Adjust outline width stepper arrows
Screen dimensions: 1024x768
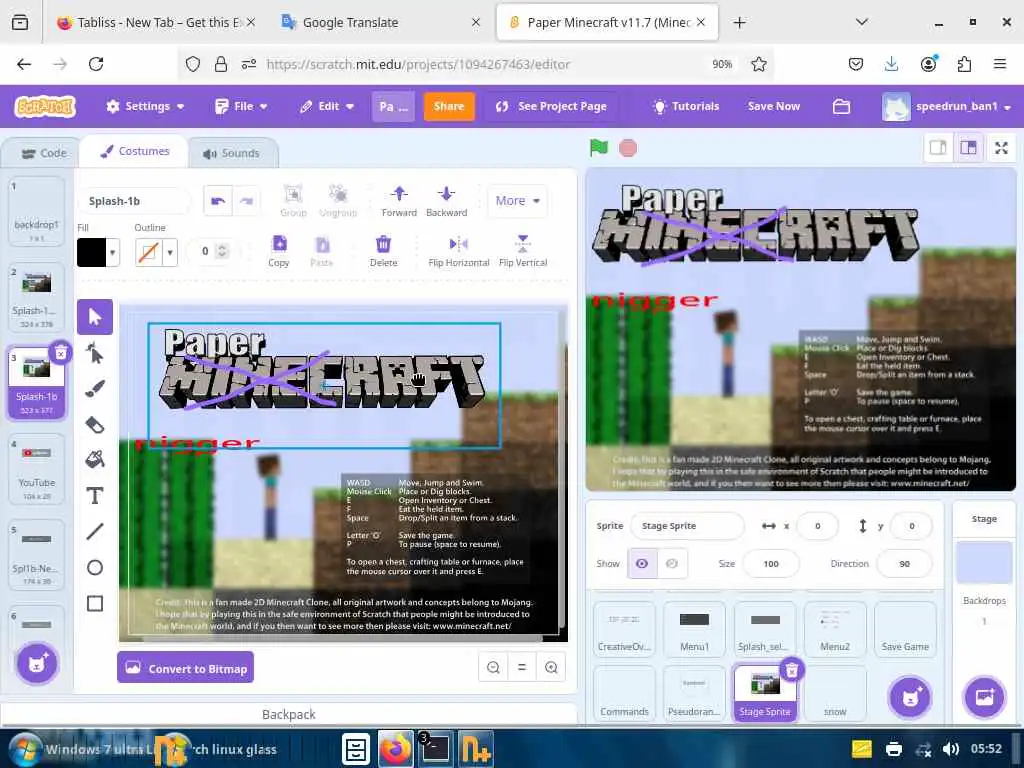pyautogui.click(x=222, y=251)
